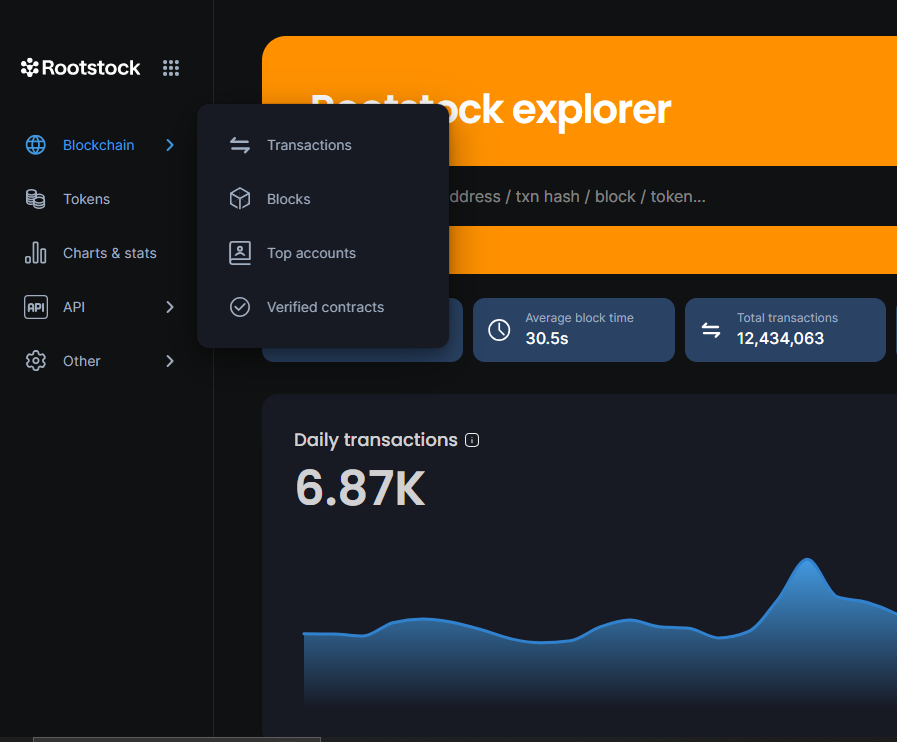Viewport: 897px width, 742px height.
Task: Click the Tokens coins icon
Action: pyautogui.click(x=36, y=199)
